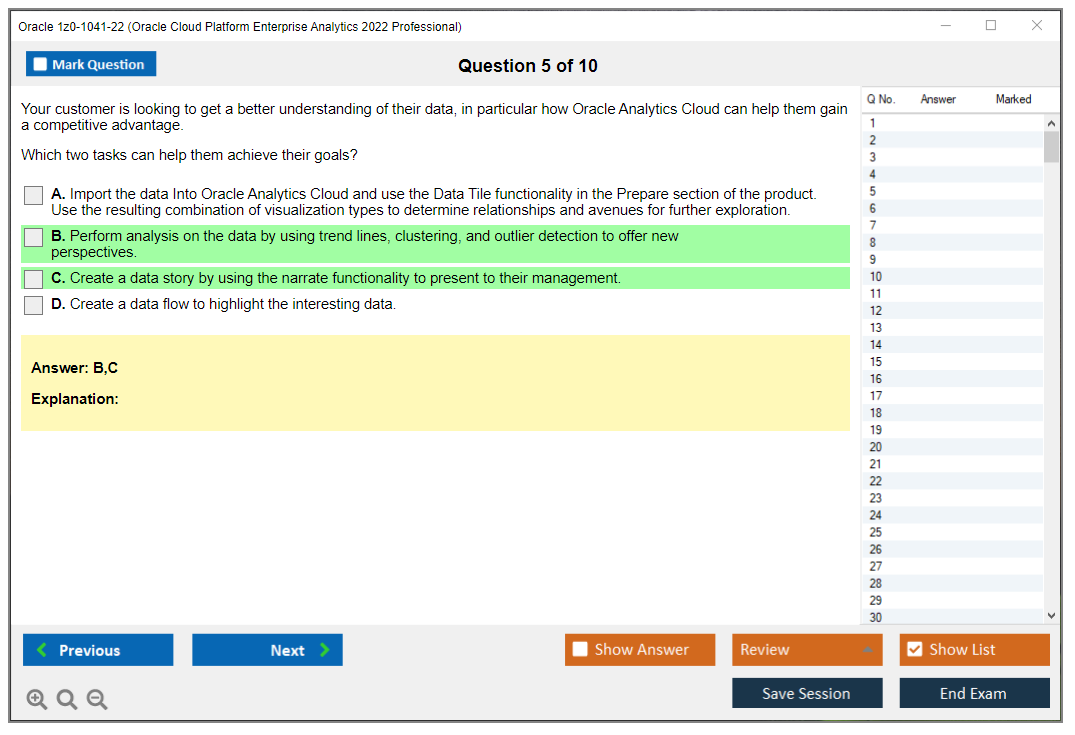Select answer D about data flow
The image size is (1075, 735).
34,305
